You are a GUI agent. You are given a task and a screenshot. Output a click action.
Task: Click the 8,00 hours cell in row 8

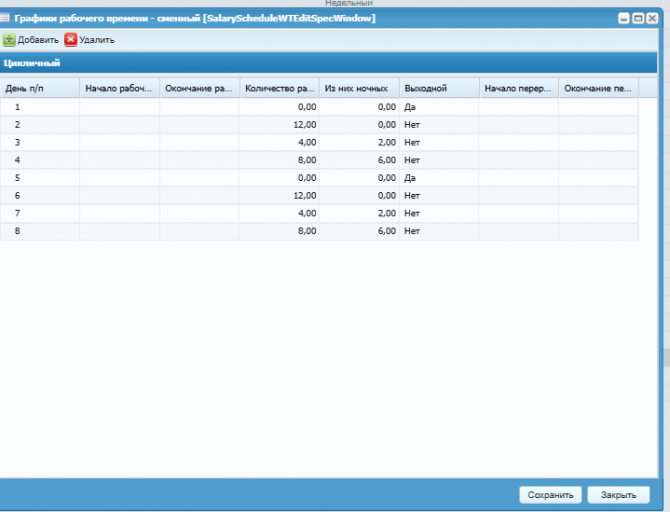point(279,231)
